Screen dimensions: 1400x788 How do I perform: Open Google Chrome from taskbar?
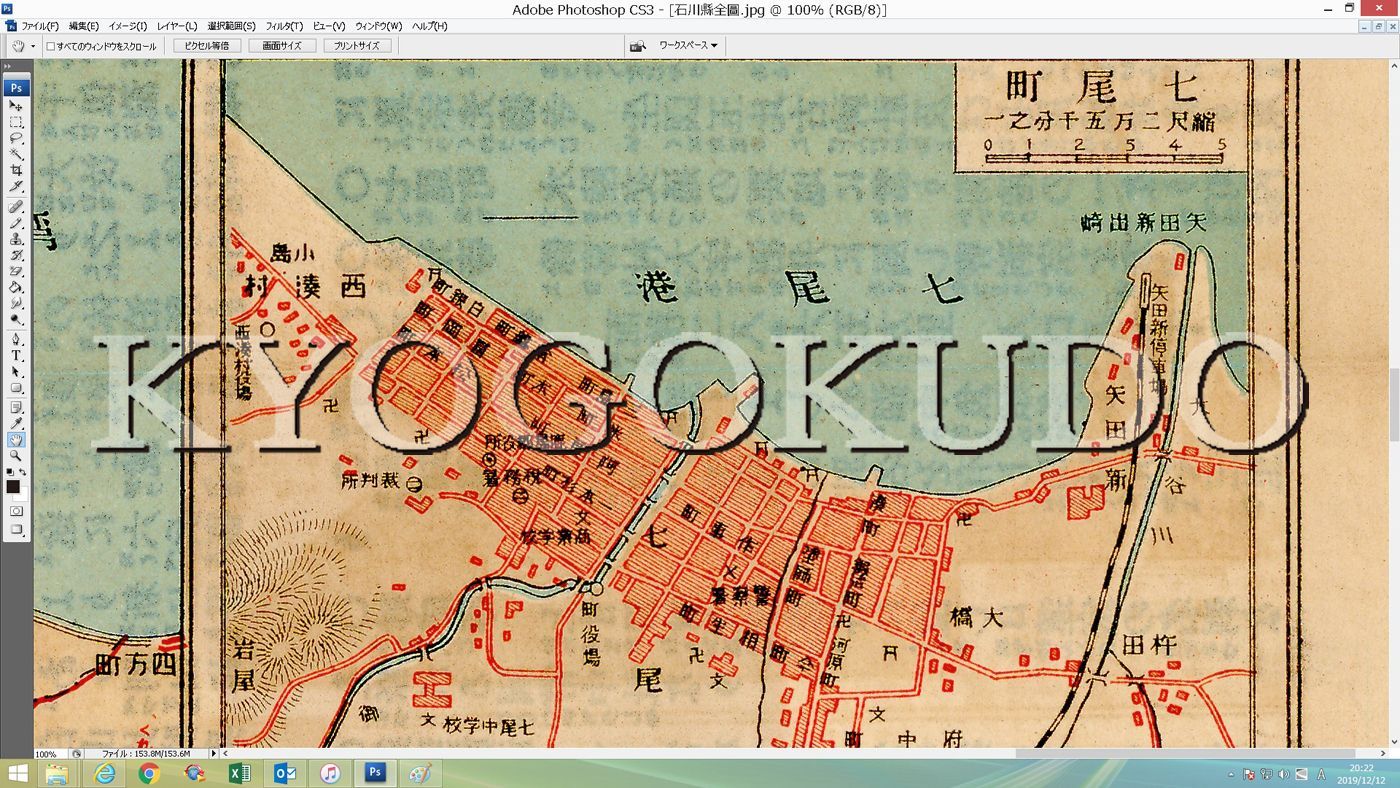tap(149, 774)
